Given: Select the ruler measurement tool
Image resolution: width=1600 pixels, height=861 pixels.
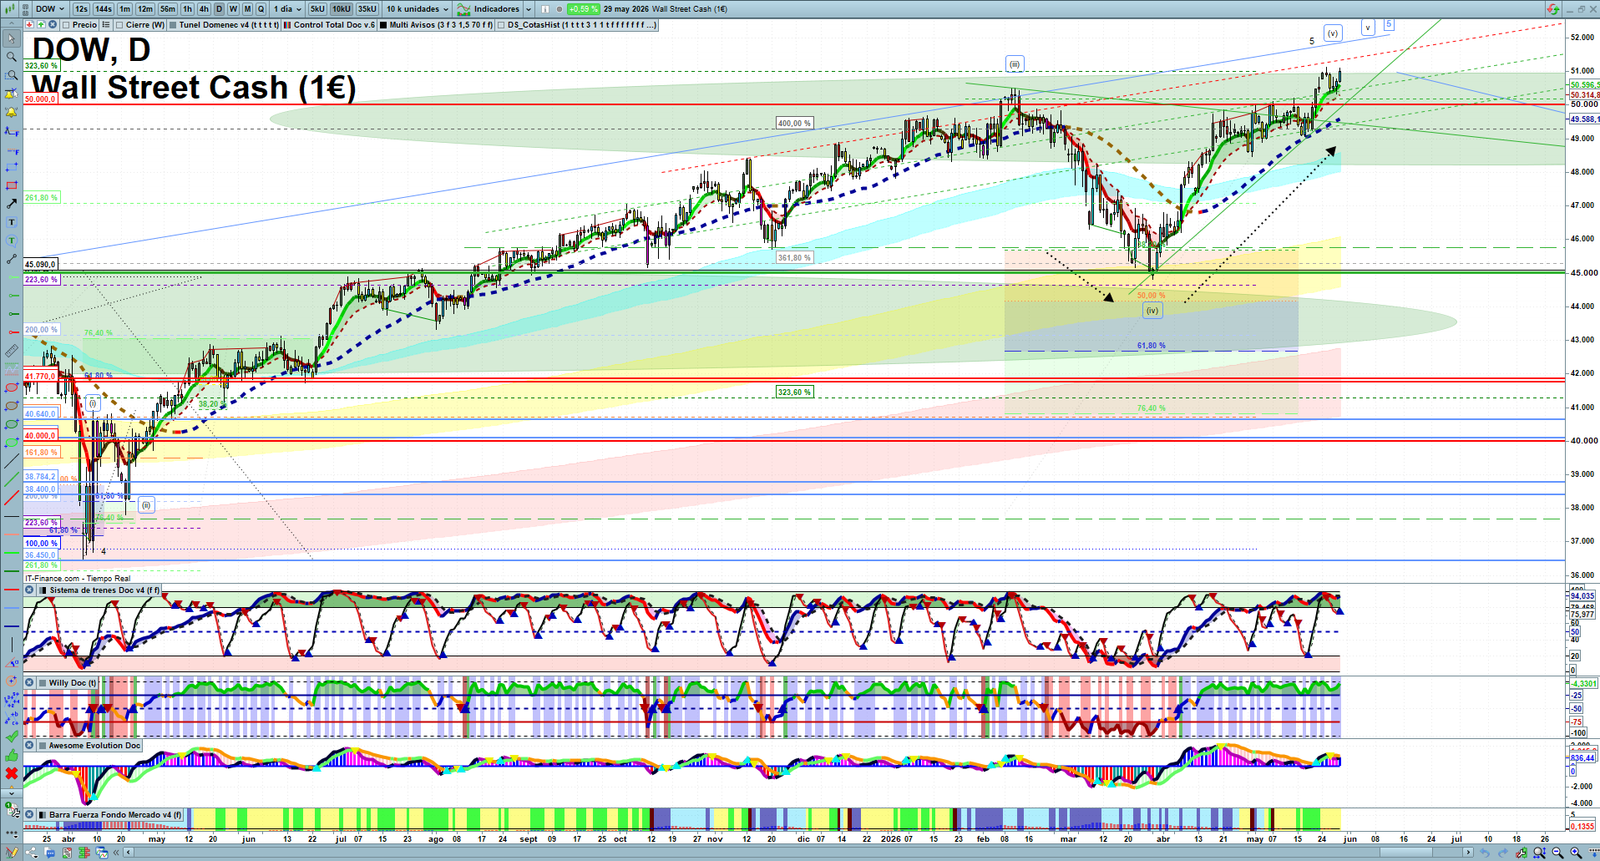Looking at the screenshot, I should (x=12, y=352).
